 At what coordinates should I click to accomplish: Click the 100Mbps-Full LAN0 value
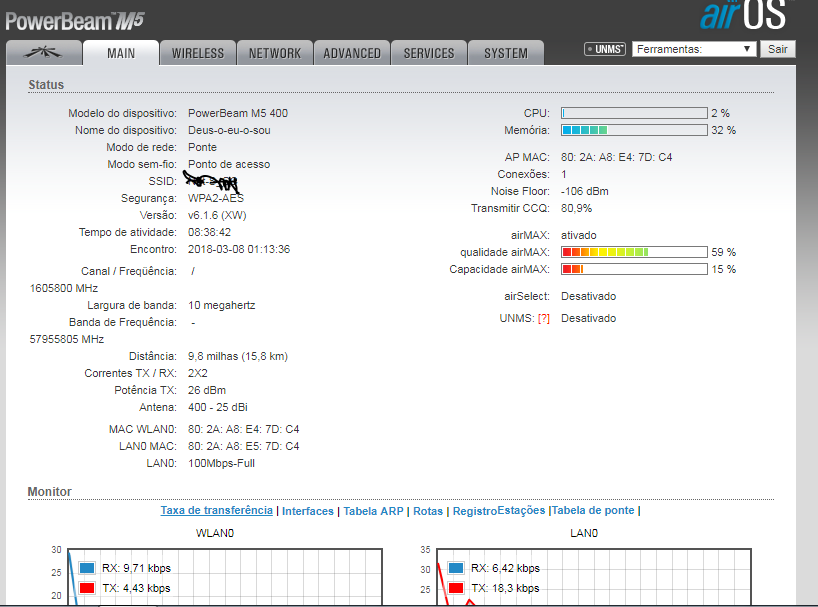click(x=221, y=463)
